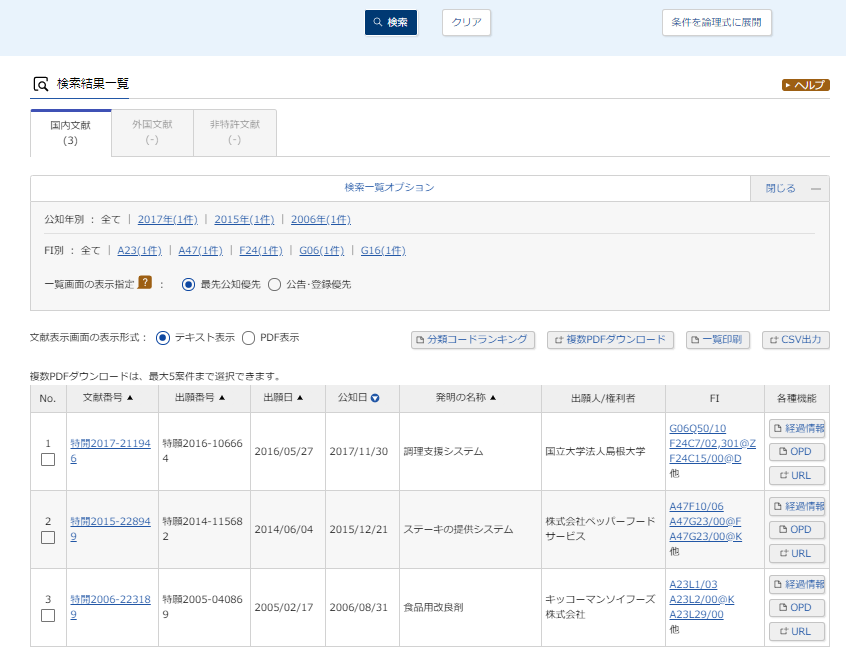Click OPD for 調理支援システム row

[x=797, y=452]
